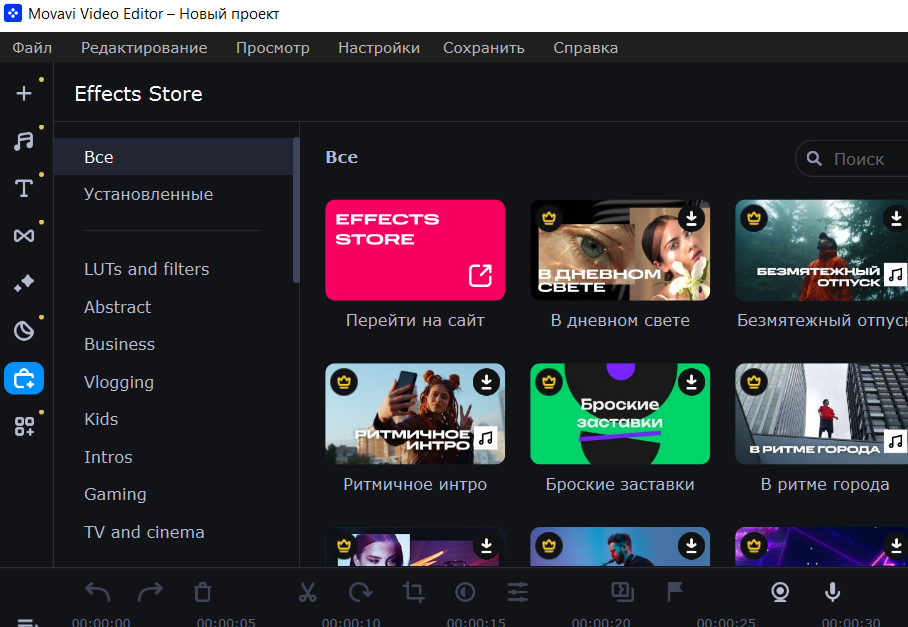Click the Record audio microphone icon

(832, 592)
